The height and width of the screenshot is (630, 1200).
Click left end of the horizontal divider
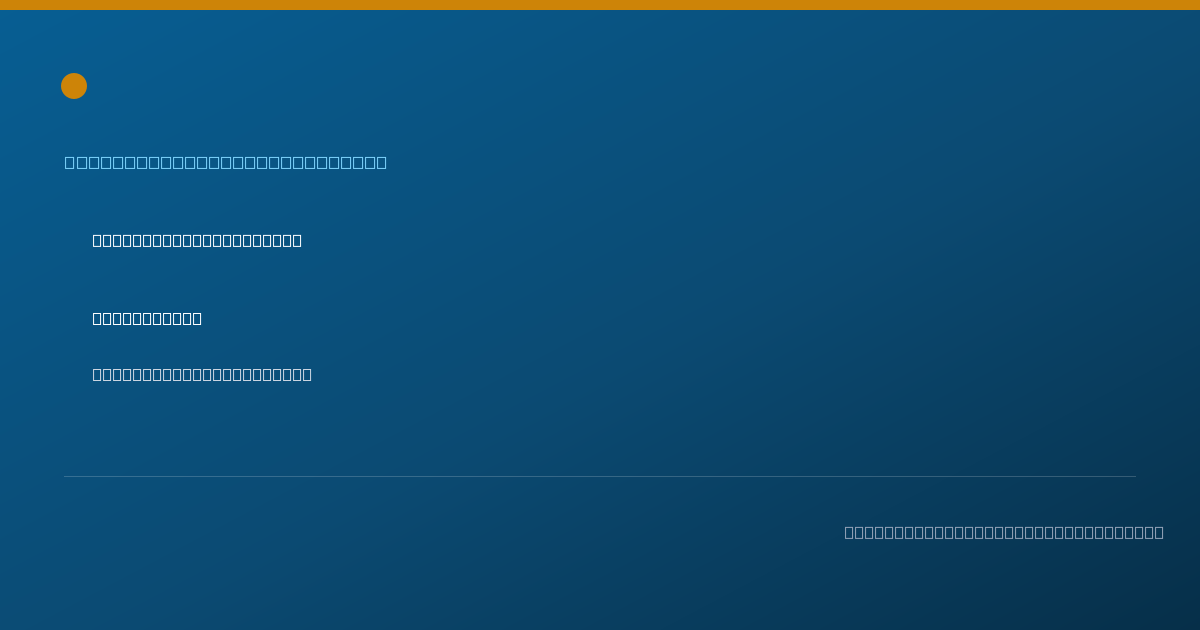point(65,476)
